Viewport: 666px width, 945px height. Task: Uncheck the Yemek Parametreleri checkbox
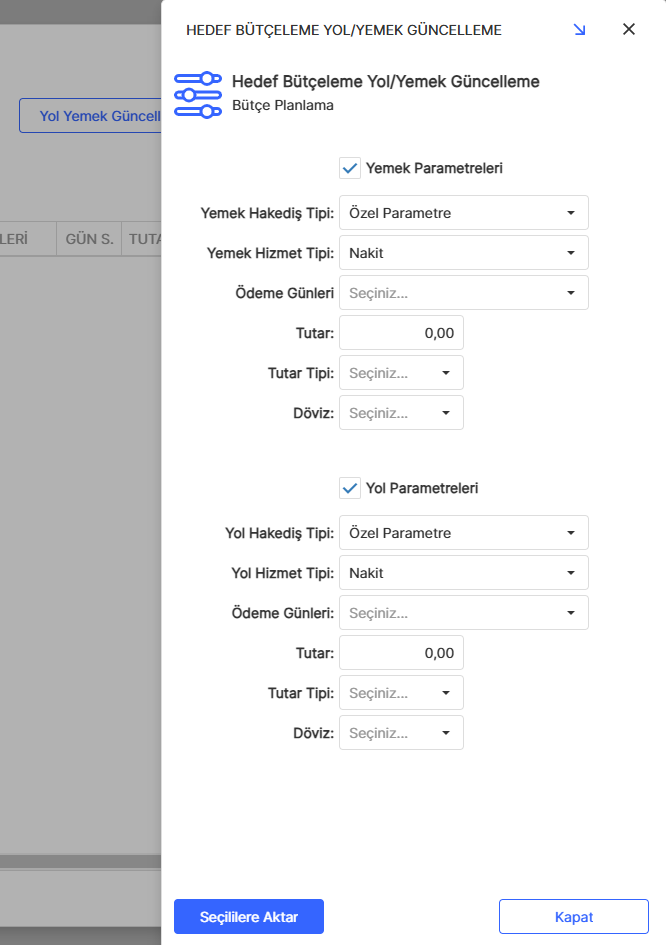pos(350,168)
